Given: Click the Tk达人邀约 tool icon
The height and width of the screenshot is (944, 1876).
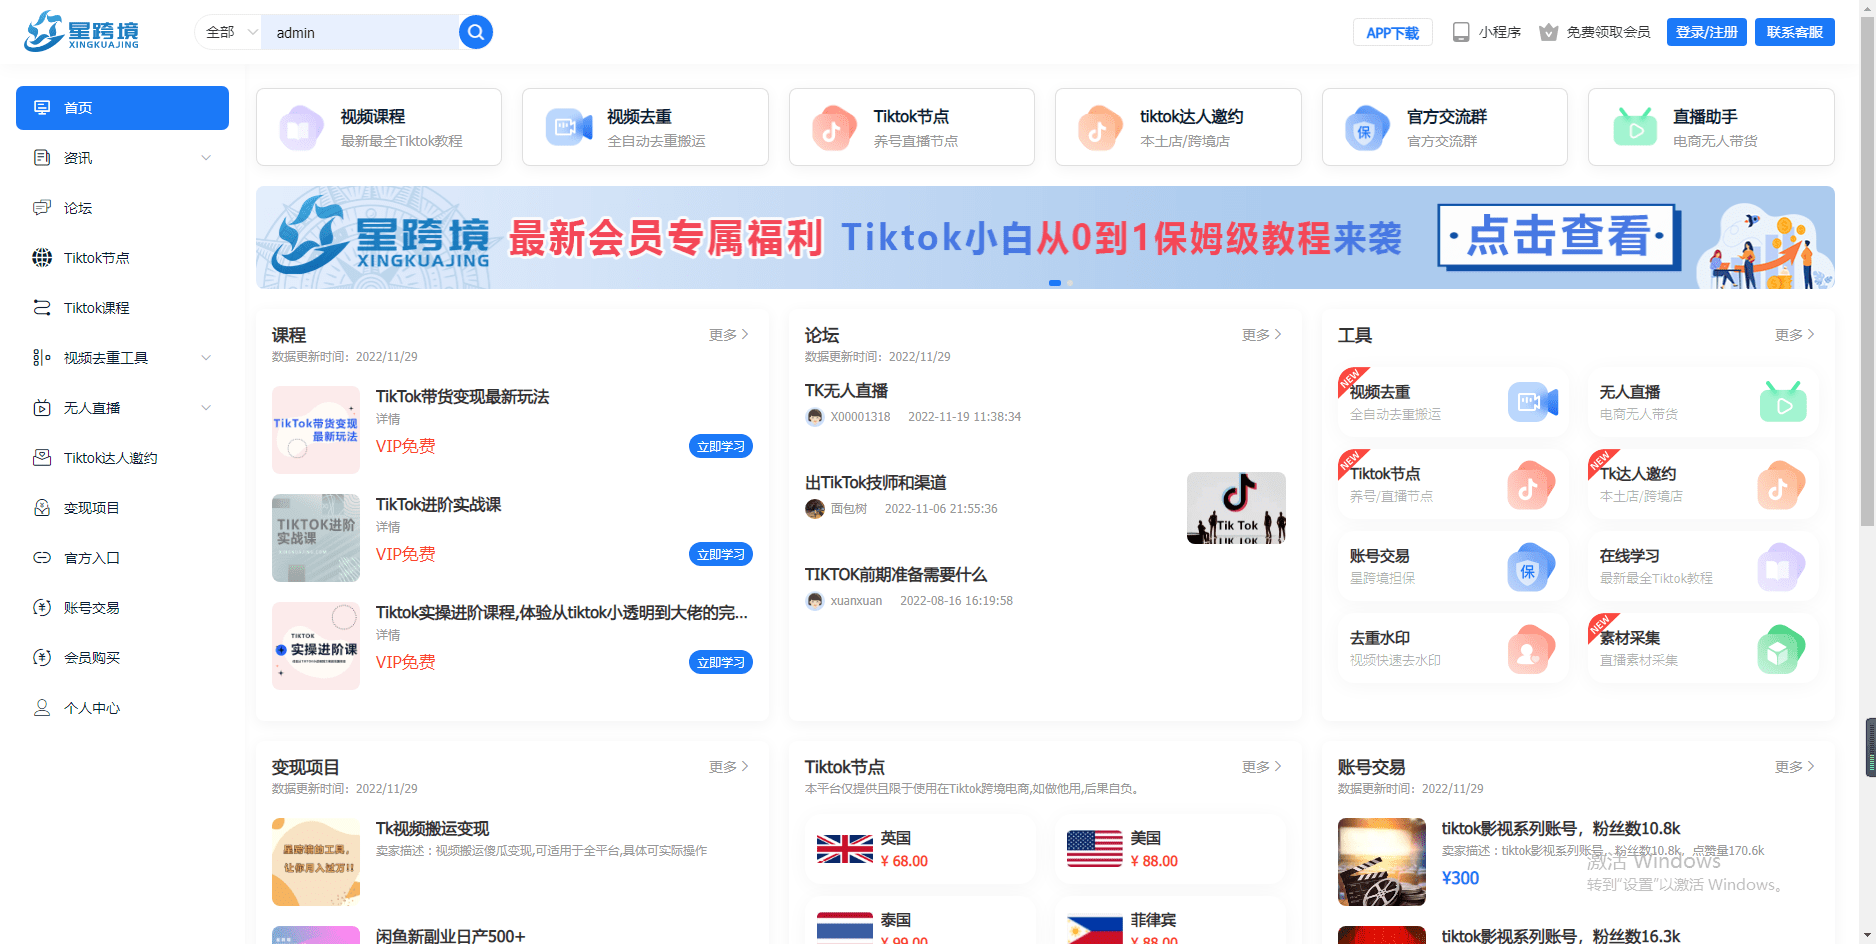Looking at the screenshot, I should pos(1781,485).
